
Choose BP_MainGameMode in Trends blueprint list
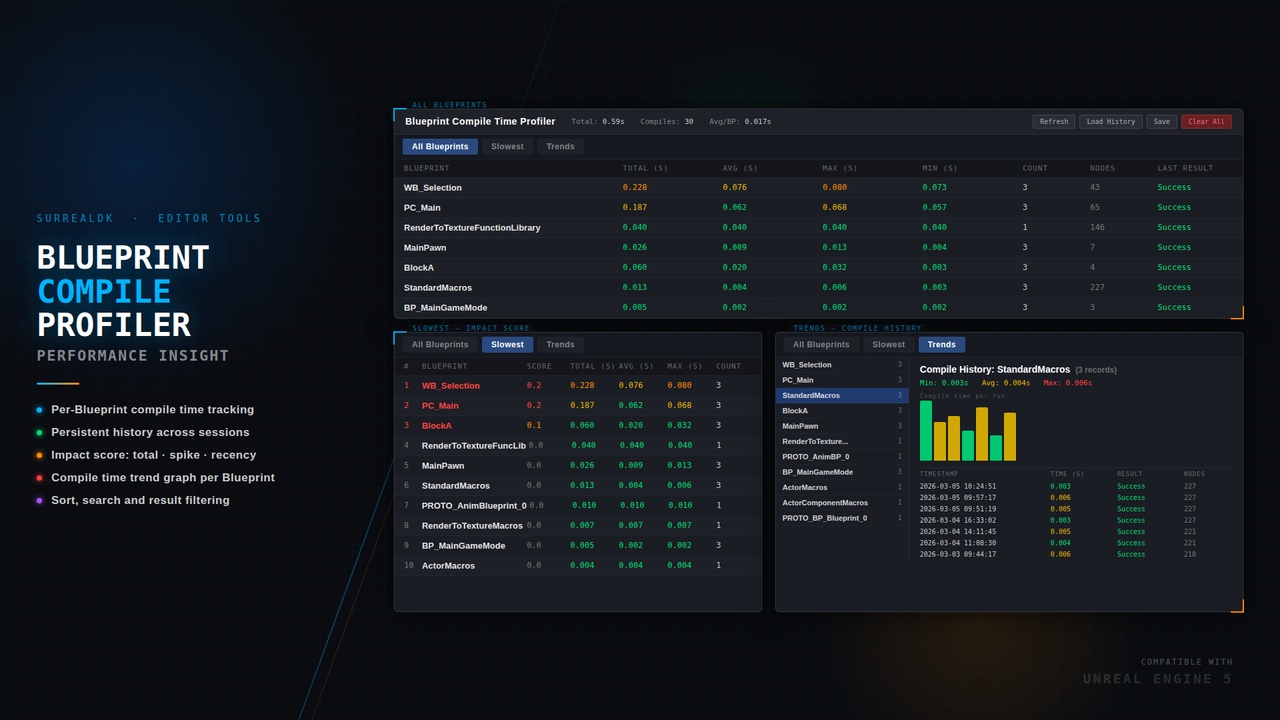pos(842,472)
